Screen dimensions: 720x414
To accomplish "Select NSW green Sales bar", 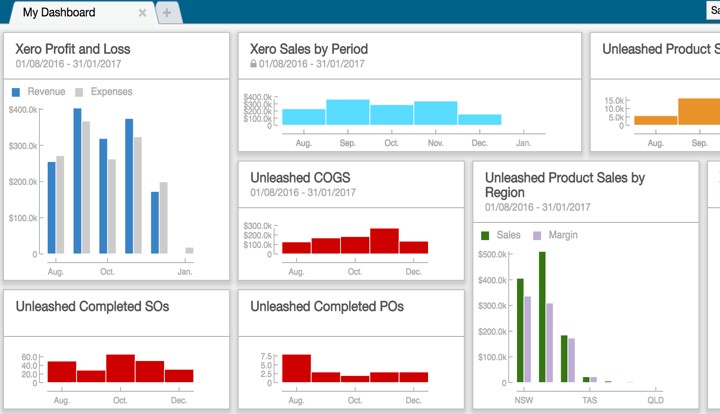I will tap(520, 330).
